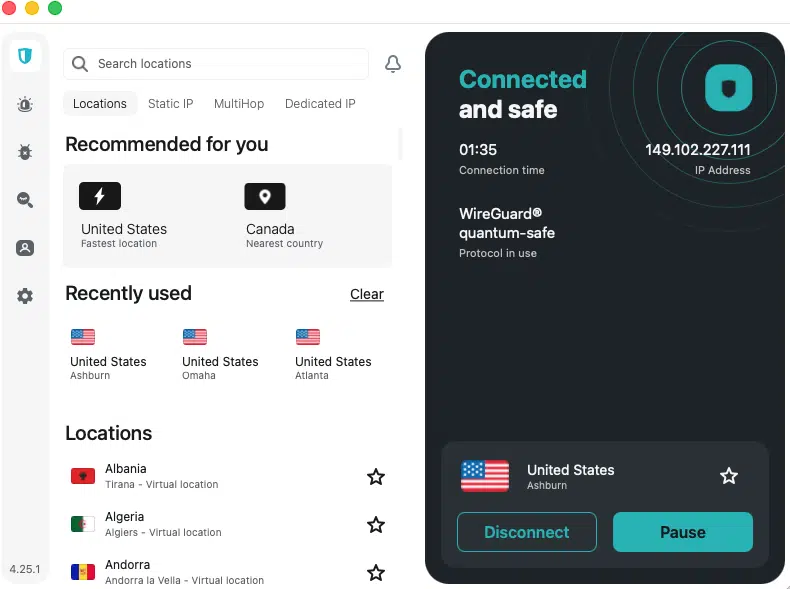Click the Algeria flag icon
The image size is (790, 589).
tap(83, 524)
